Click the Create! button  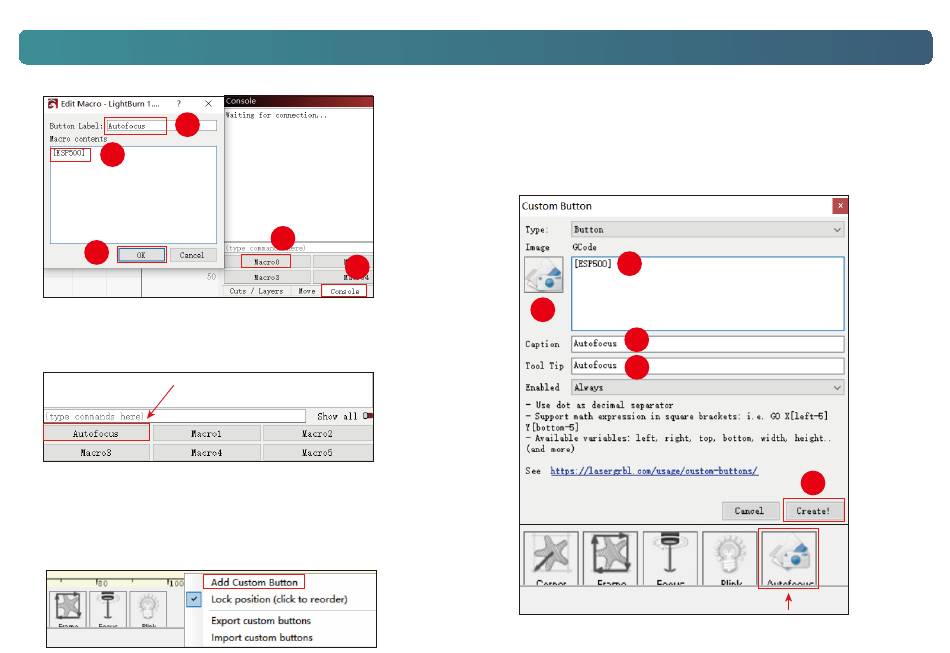tap(813, 511)
